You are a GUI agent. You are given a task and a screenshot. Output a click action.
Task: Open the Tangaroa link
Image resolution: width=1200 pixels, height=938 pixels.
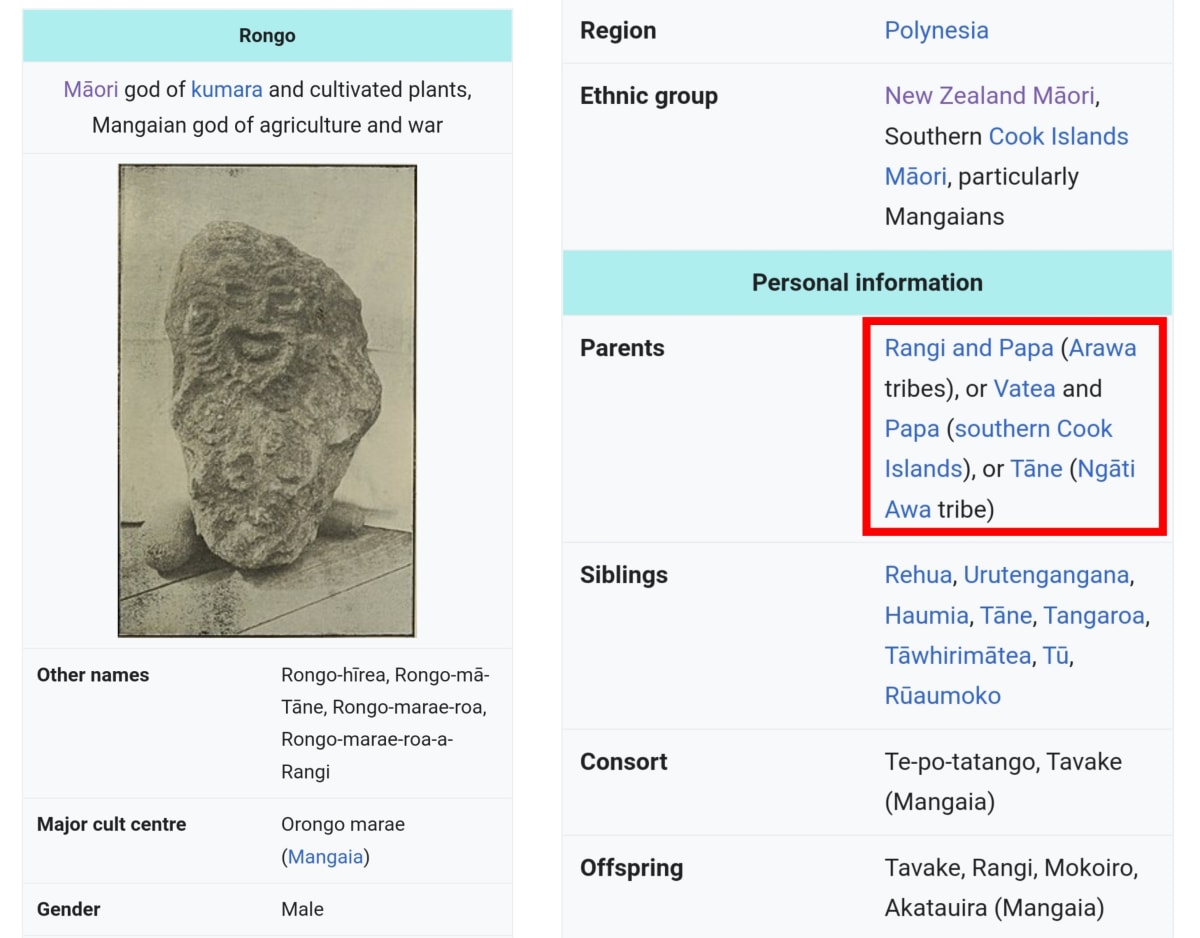[1093, 615]
